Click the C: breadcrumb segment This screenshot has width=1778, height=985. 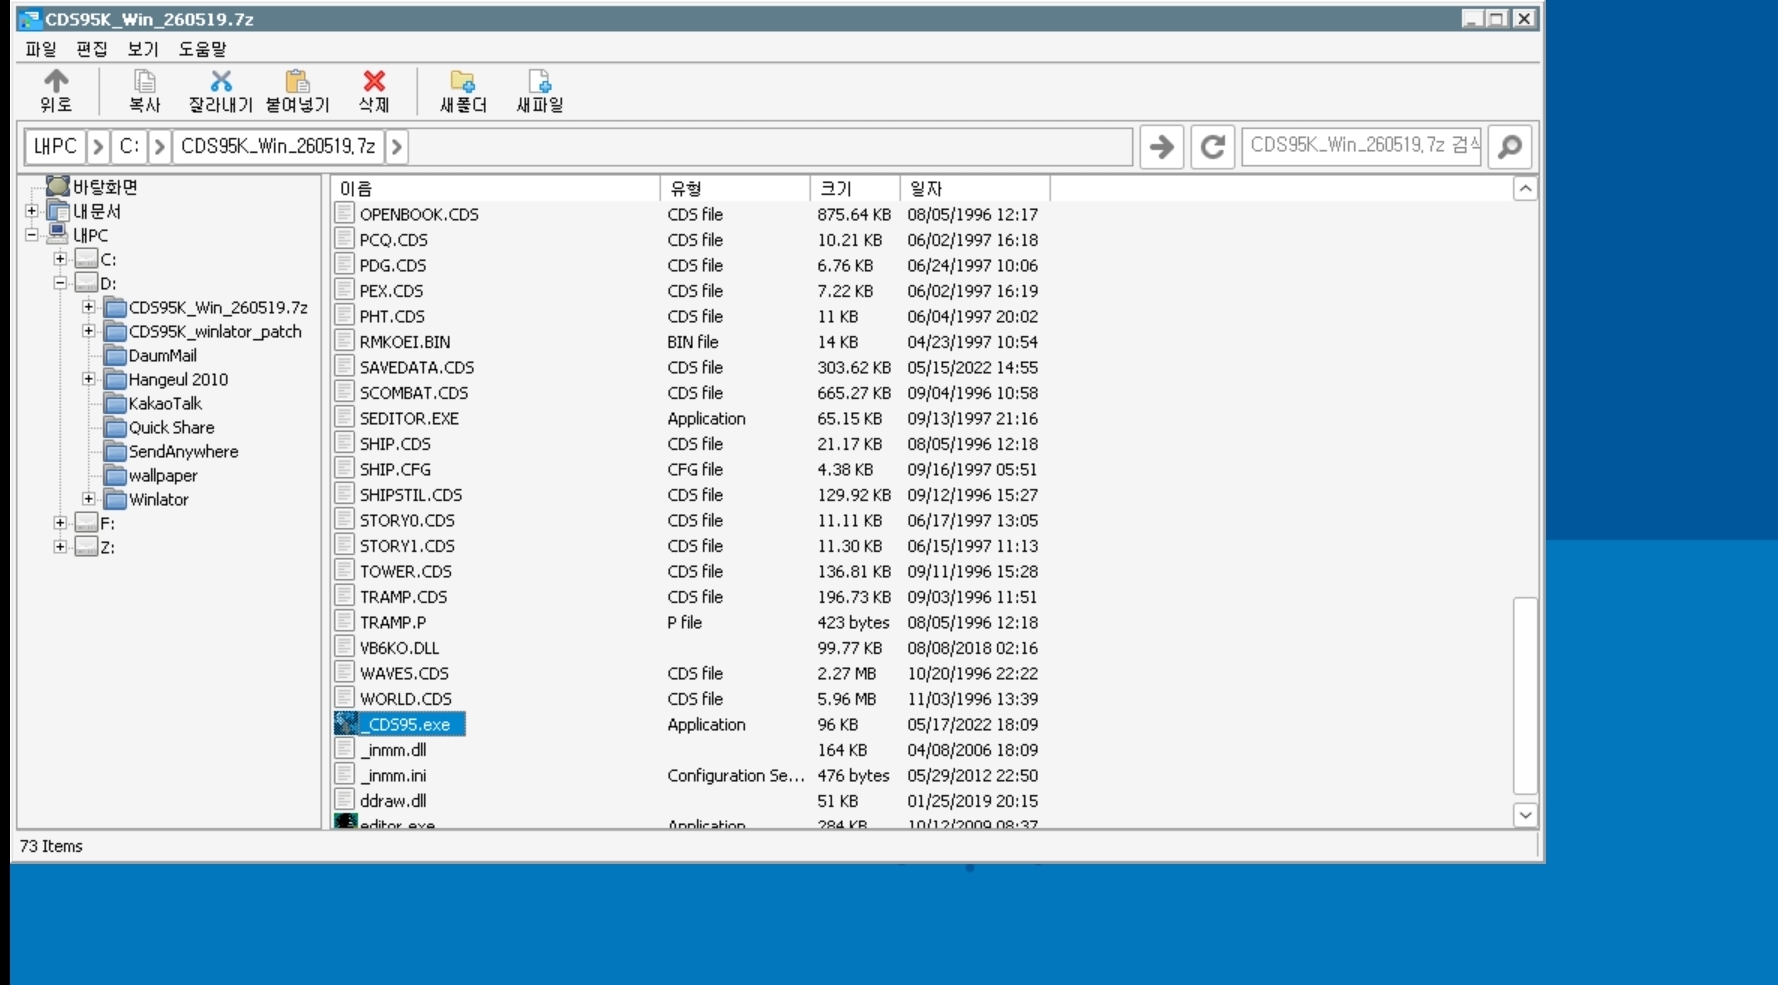[129, 147]
